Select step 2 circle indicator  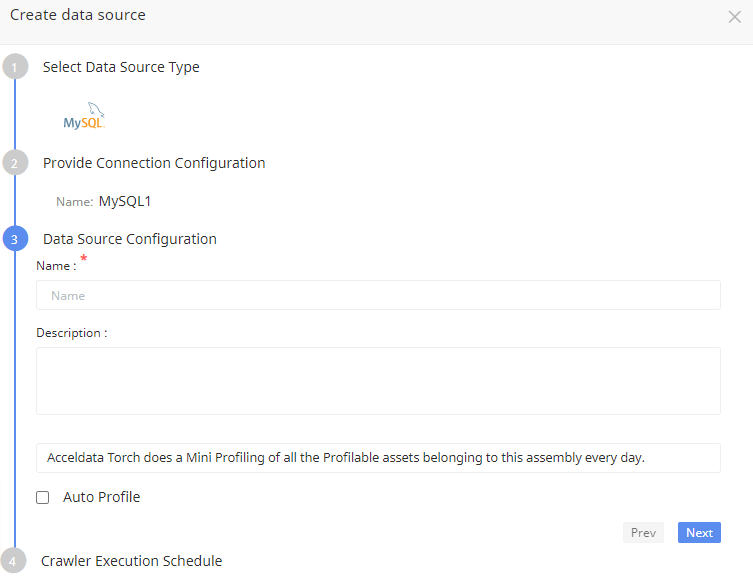pos(15,163)
